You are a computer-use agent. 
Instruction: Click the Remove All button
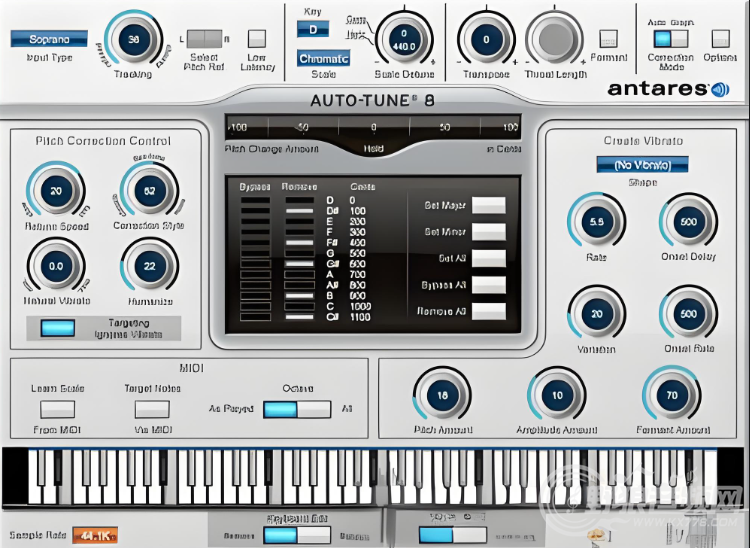(489, 312)
